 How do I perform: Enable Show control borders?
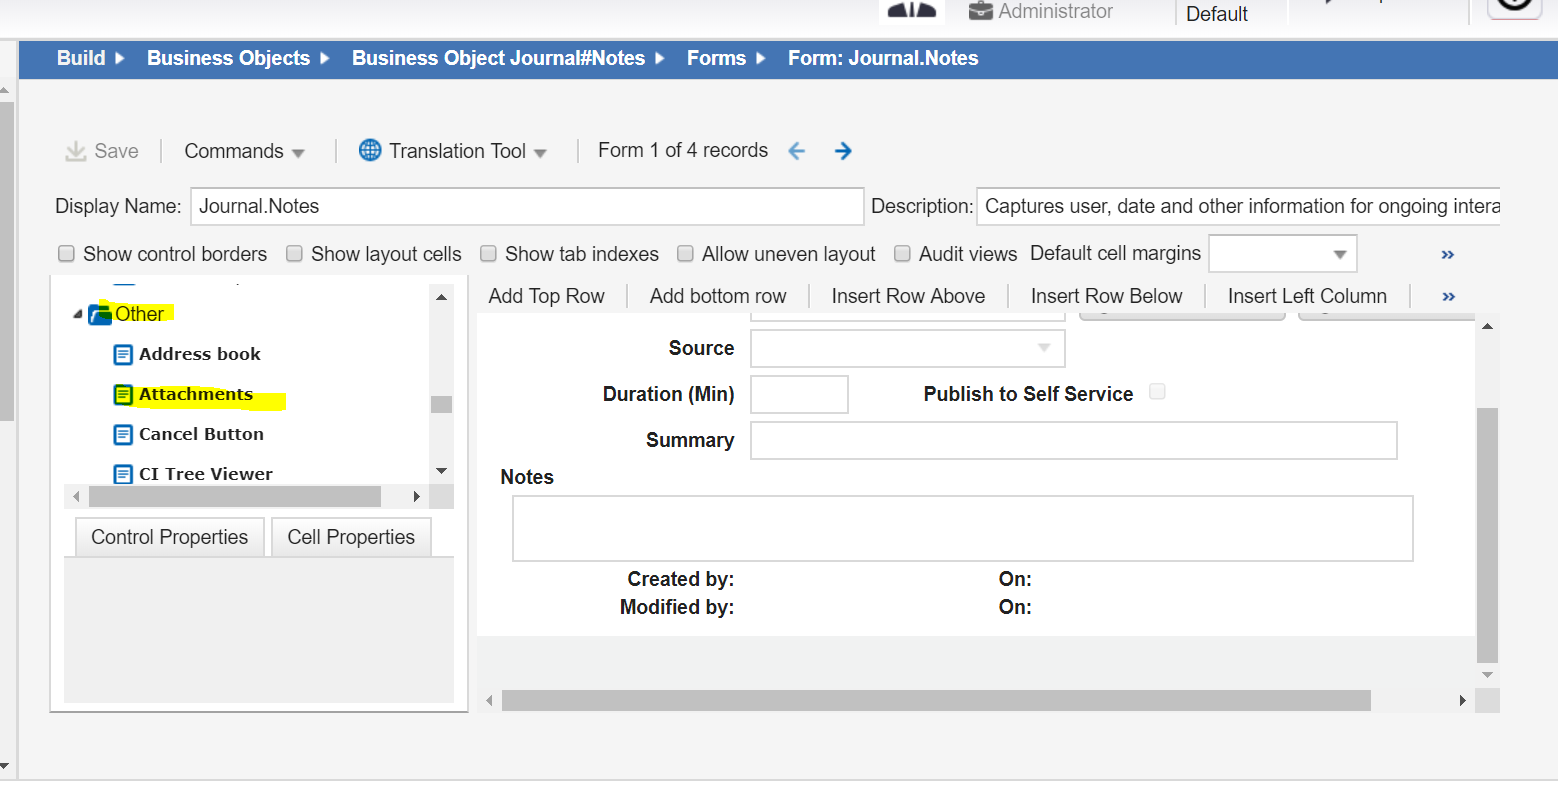tap(66, 254)
